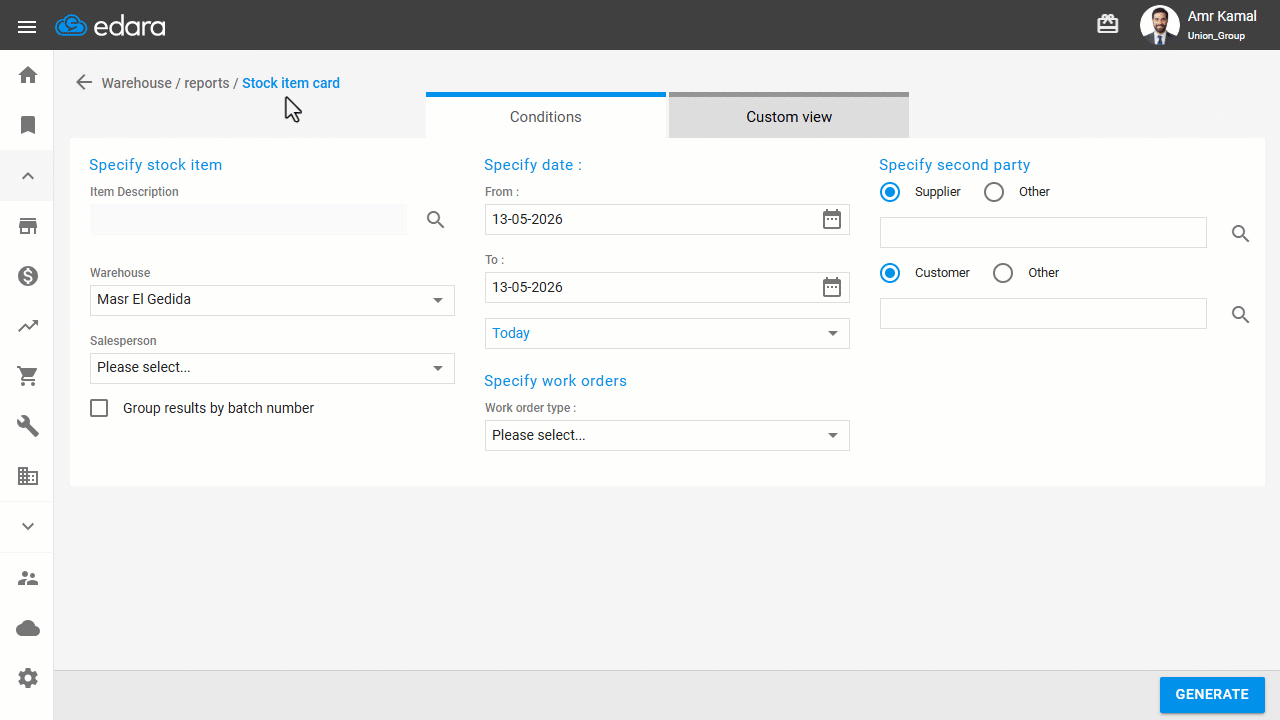Open the company building sidebar icon
Screen dimensions: 1280x720
[28, 476]
